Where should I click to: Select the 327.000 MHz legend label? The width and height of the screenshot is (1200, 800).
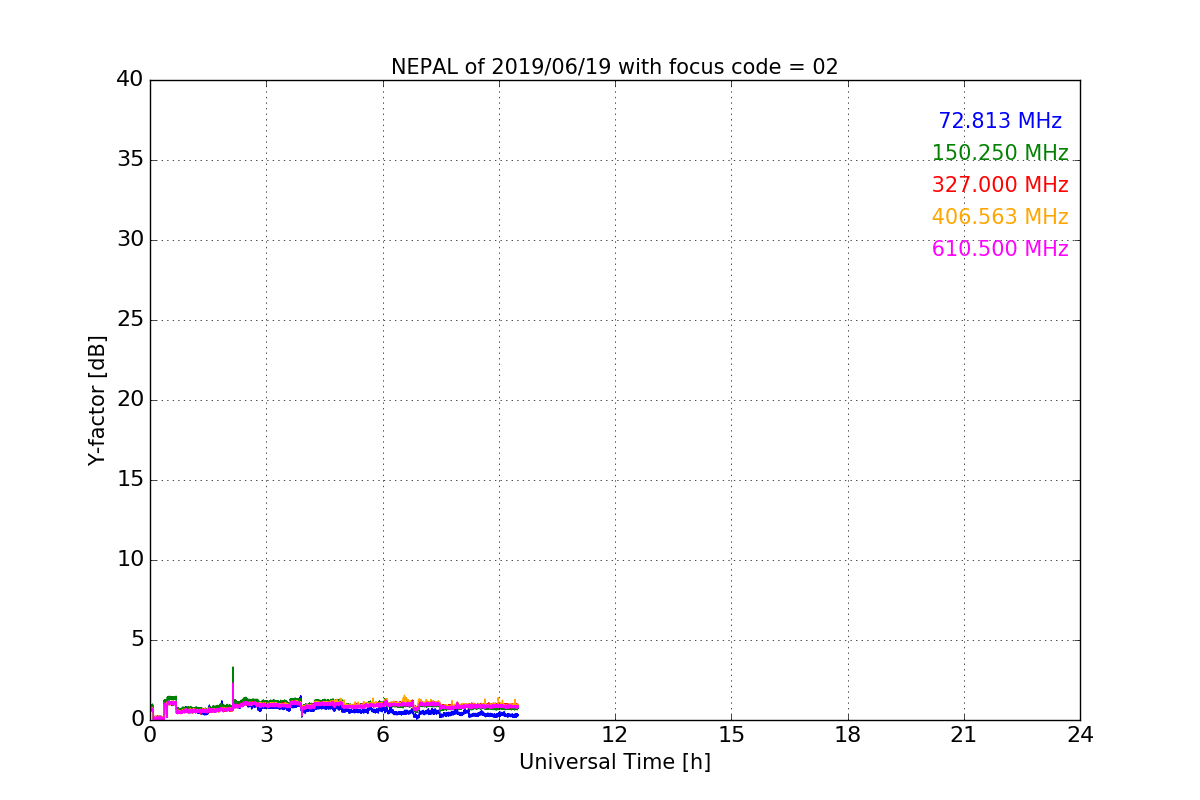coord(1000,185)
